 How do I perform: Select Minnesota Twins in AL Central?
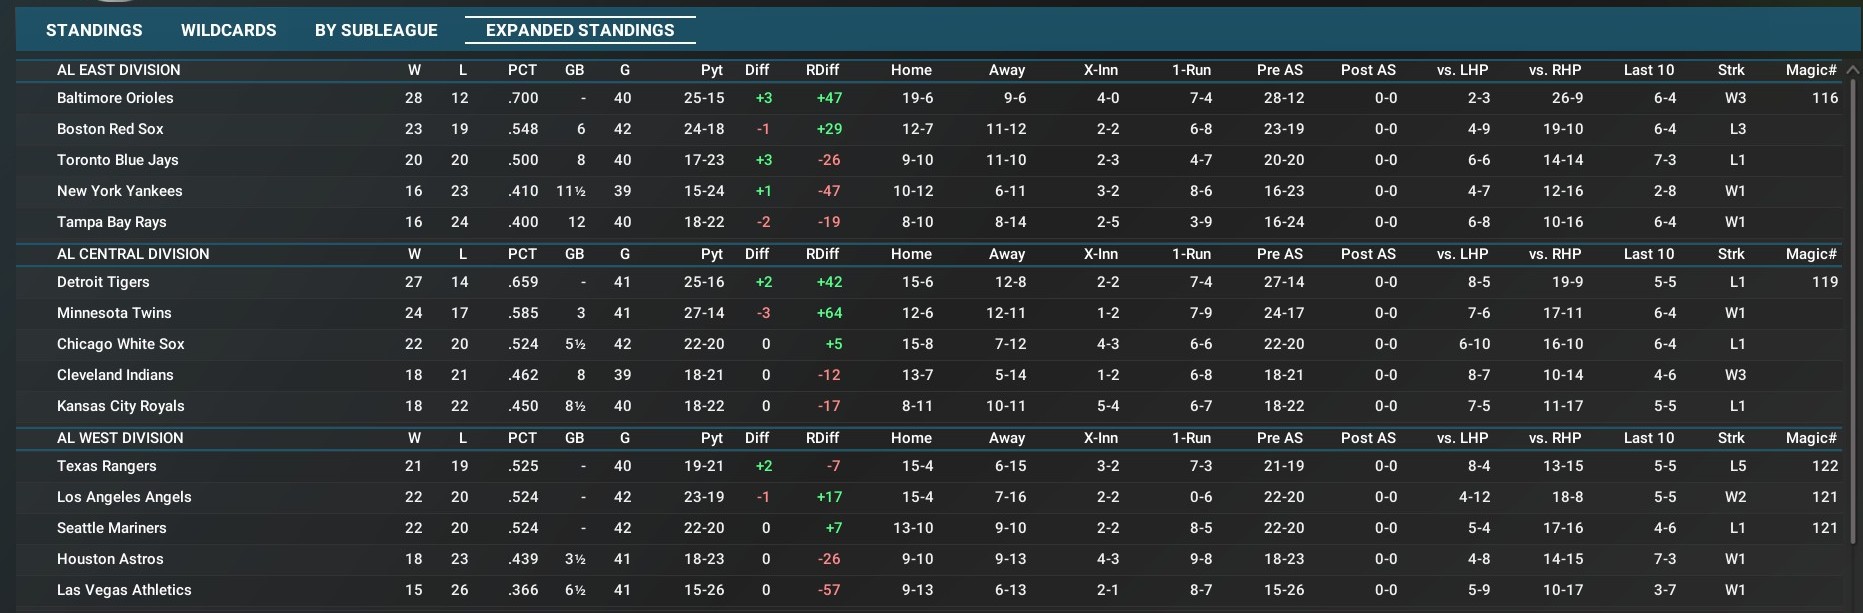[114, 313]
